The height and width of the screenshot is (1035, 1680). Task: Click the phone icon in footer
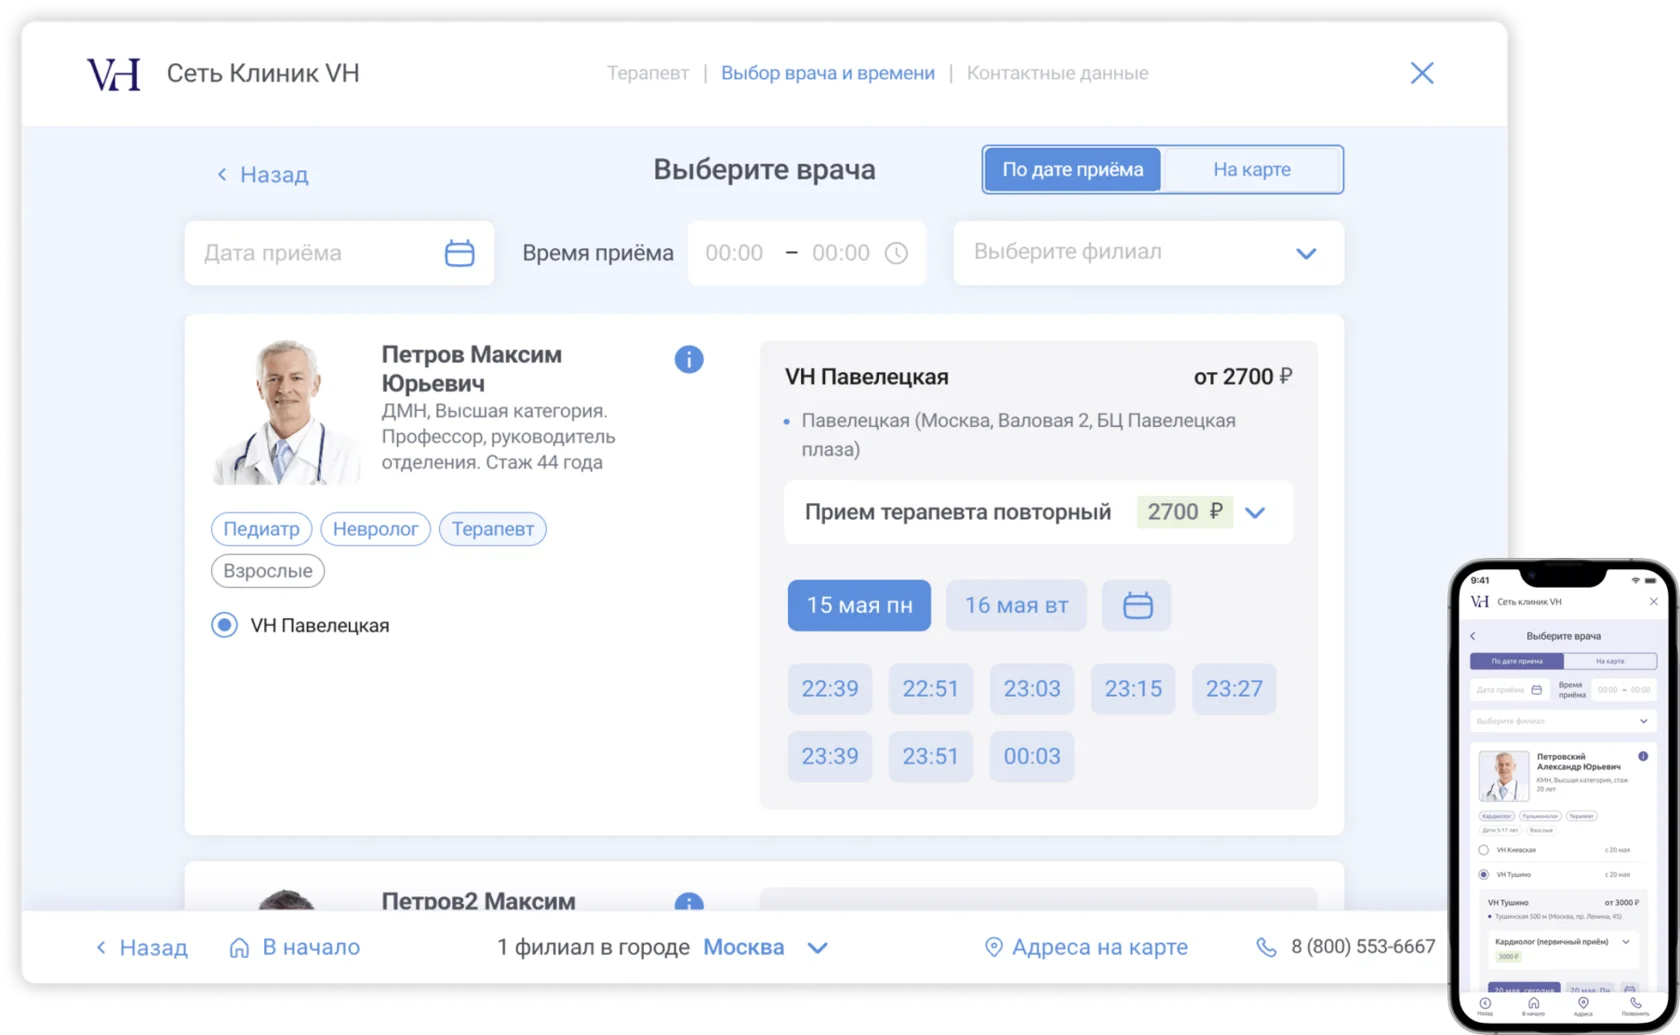pos(1266,947)
